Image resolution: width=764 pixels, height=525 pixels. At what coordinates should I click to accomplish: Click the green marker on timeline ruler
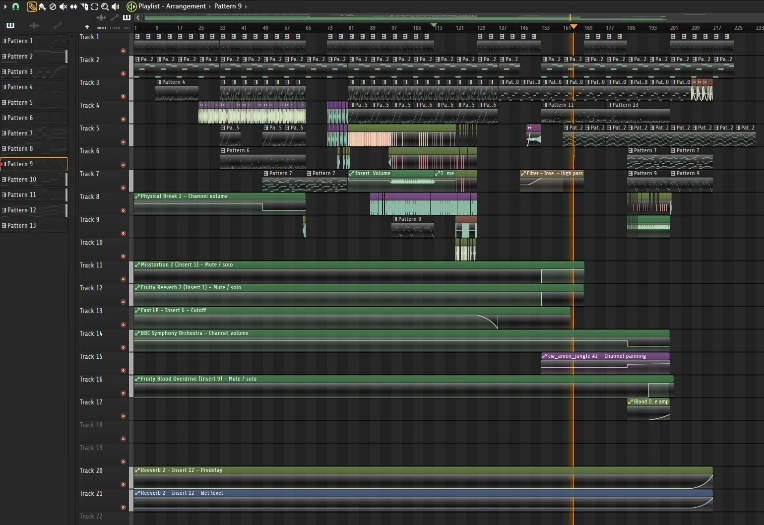pyautogui.click(x=434, y=25)
